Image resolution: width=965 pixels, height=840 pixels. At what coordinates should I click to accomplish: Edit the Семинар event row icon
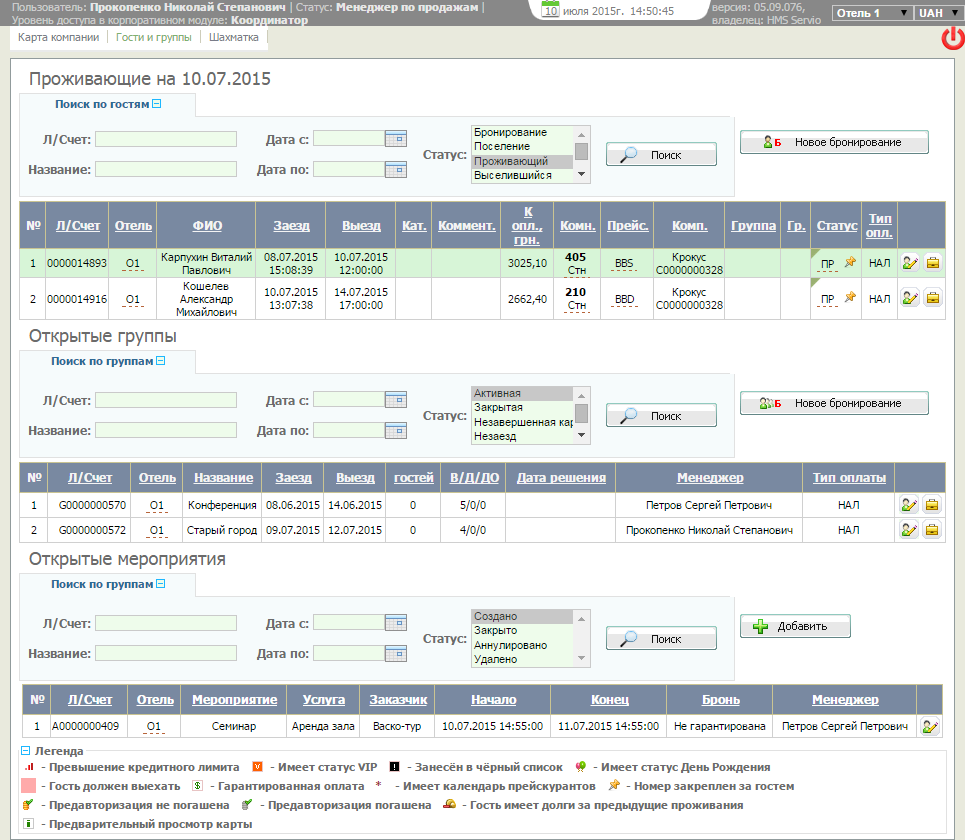point(930,727)
